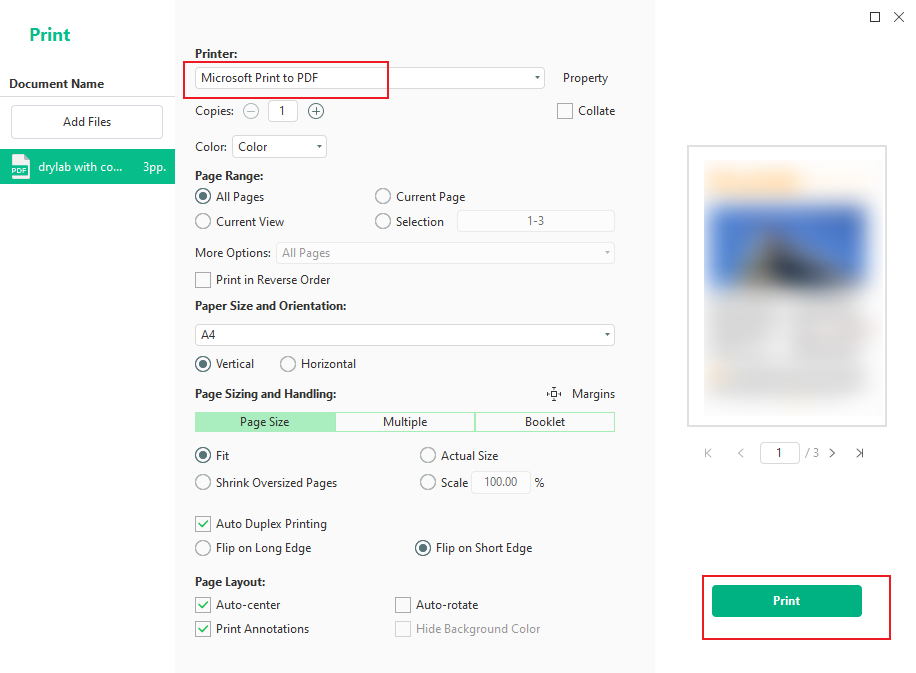Open the Printer dropdown
This screenshot has height=673, width=916.
(536, 77)
